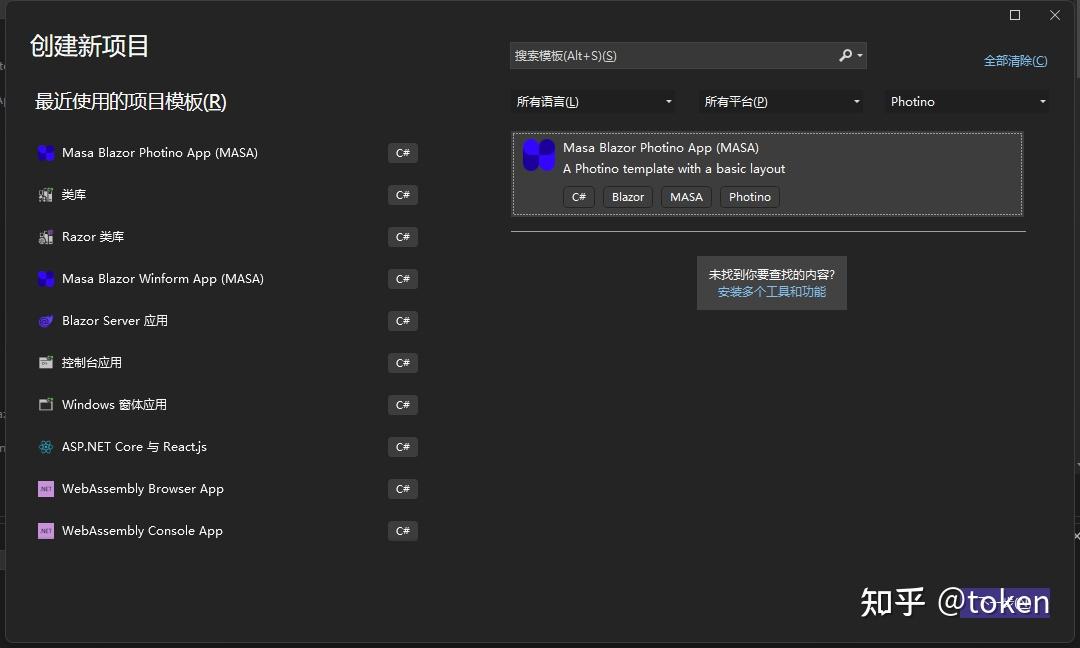Viewport: 1080px width, 648px height.
Task: Click the .NET icon of WebAssembly Console App
Action: point(46,530)
